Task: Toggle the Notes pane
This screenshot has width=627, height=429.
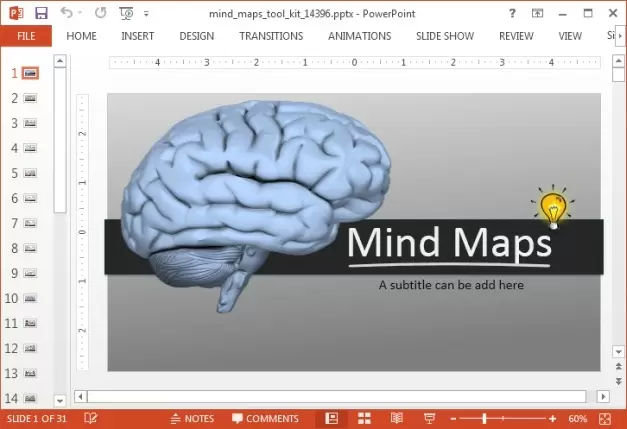Action: [x=192, y=418]
